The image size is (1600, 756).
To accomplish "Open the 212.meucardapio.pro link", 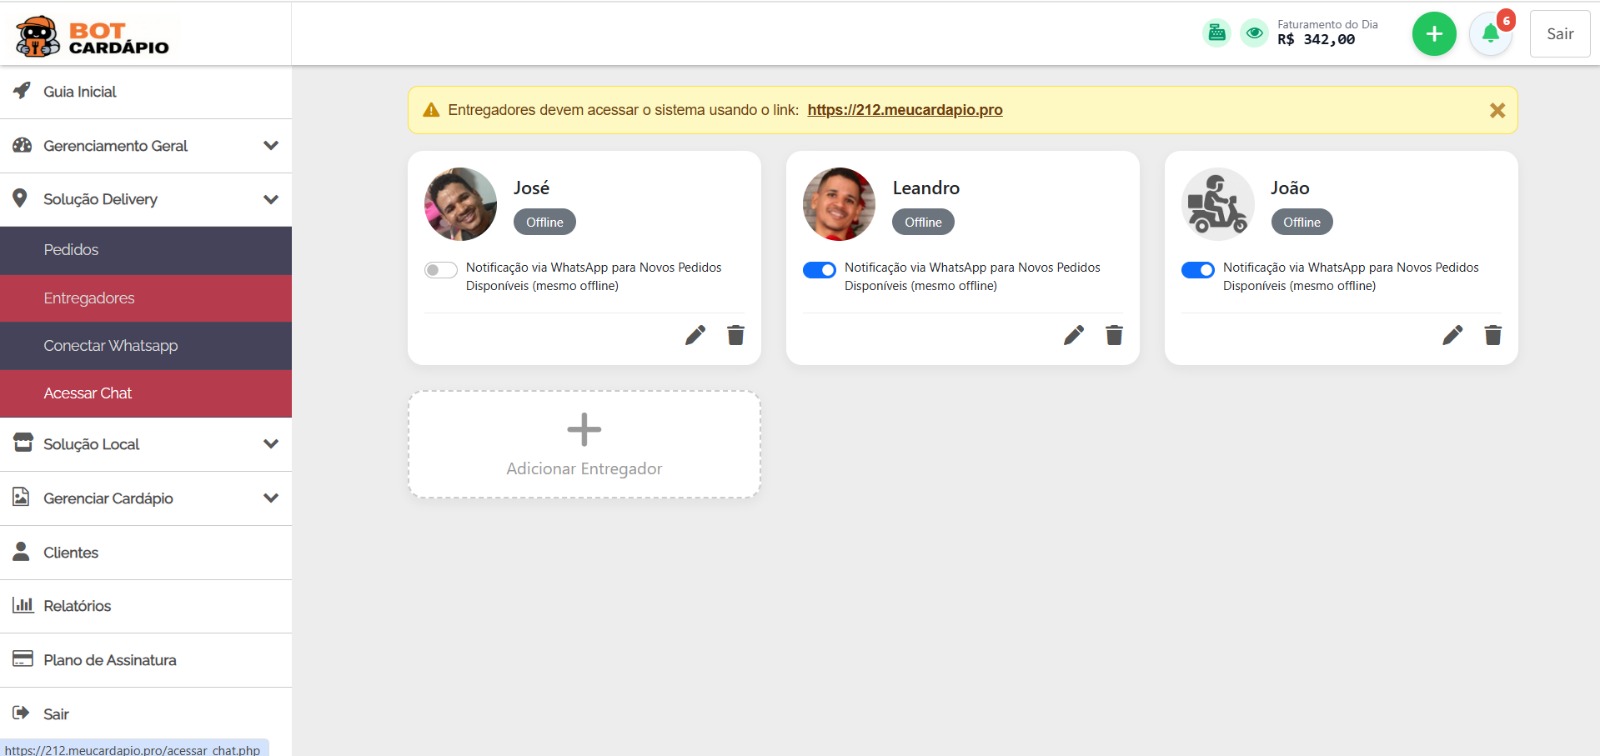I will (x=904, y=110).
